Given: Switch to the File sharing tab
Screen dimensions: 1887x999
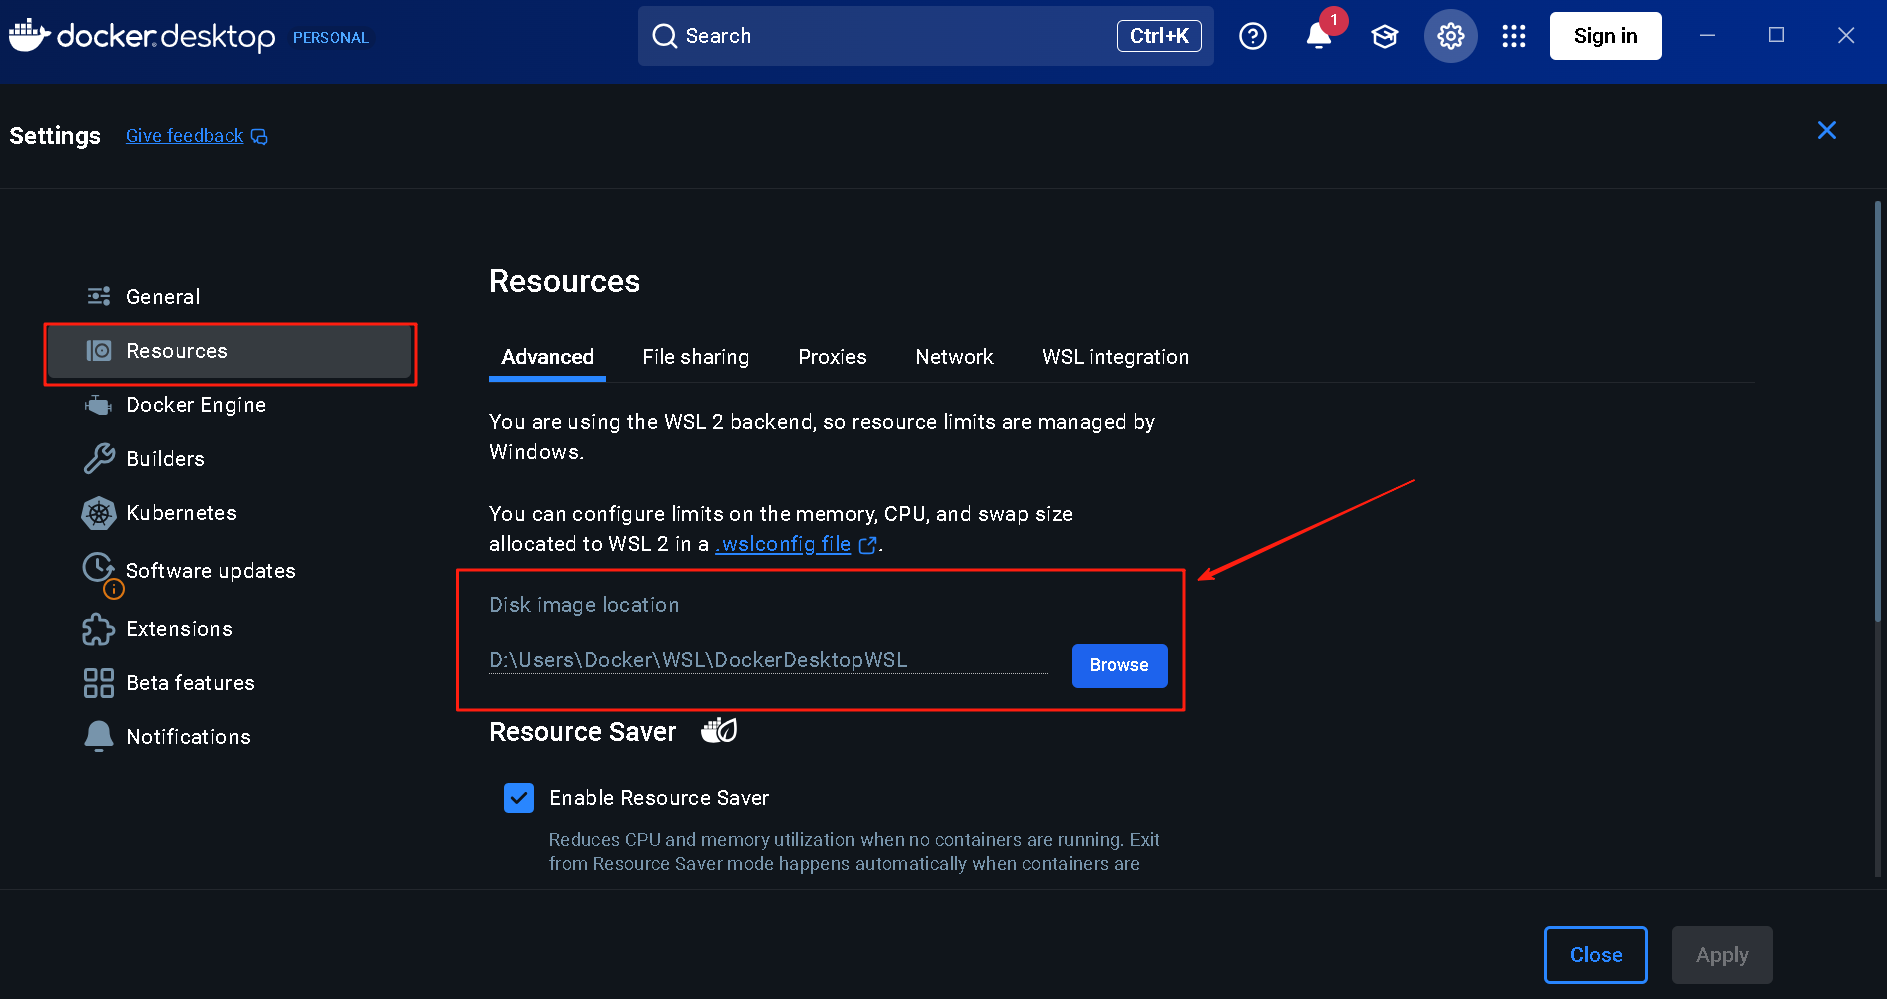Looking at the screenshot, I should click(x=696, y=357).
